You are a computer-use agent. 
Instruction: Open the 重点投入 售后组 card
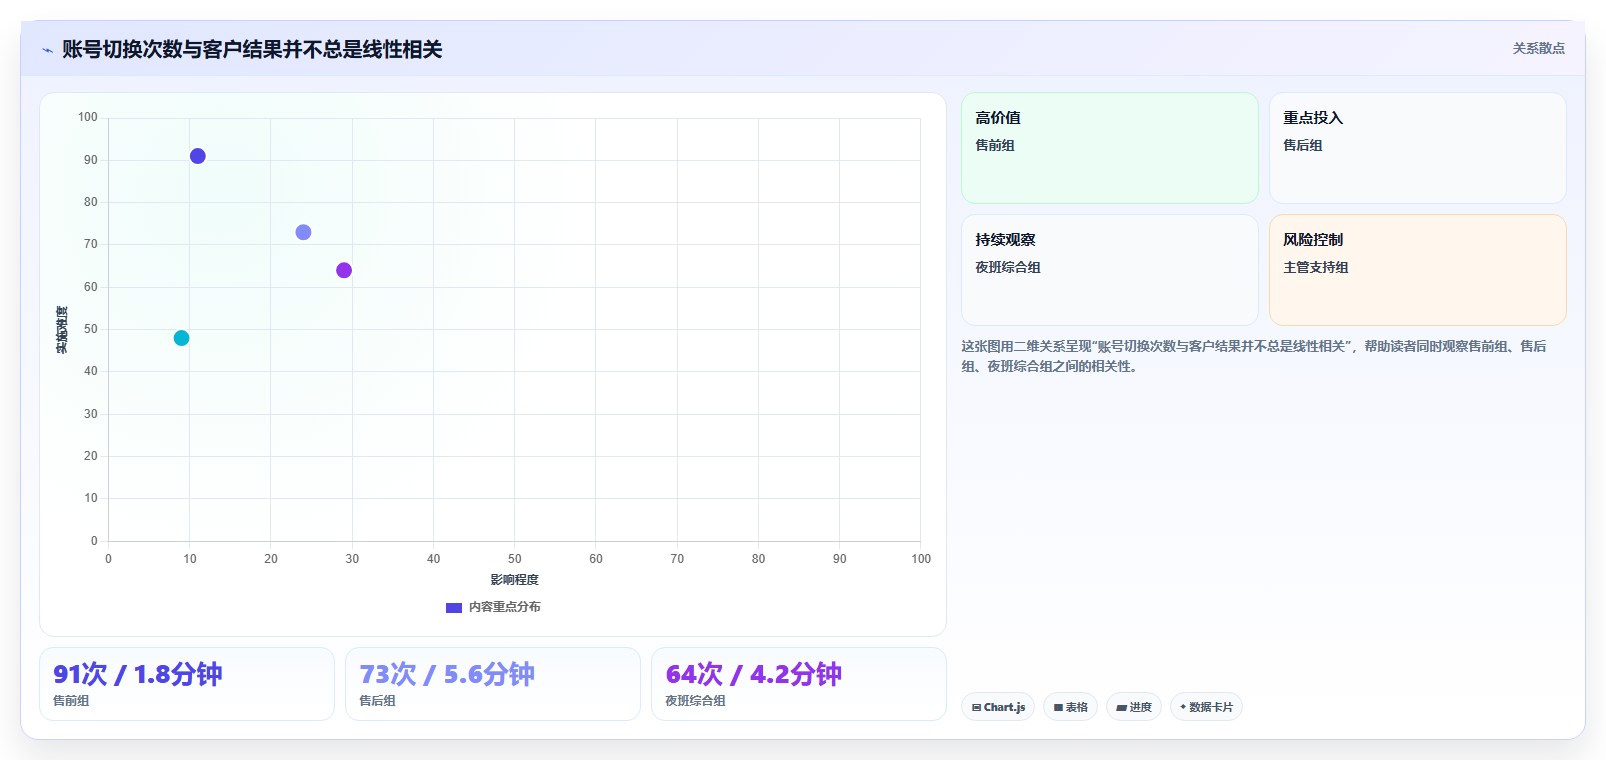(1418, 148)
